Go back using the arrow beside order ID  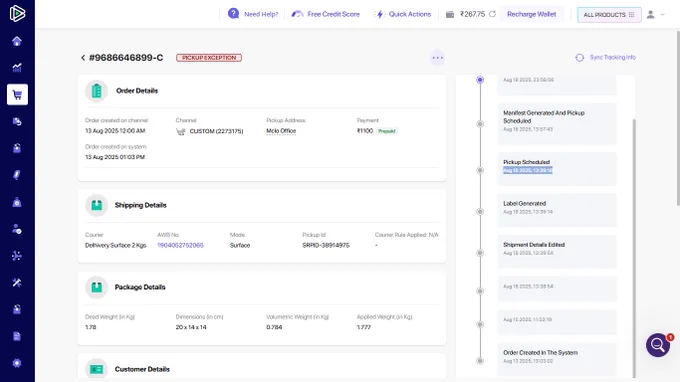click(83, 58)
